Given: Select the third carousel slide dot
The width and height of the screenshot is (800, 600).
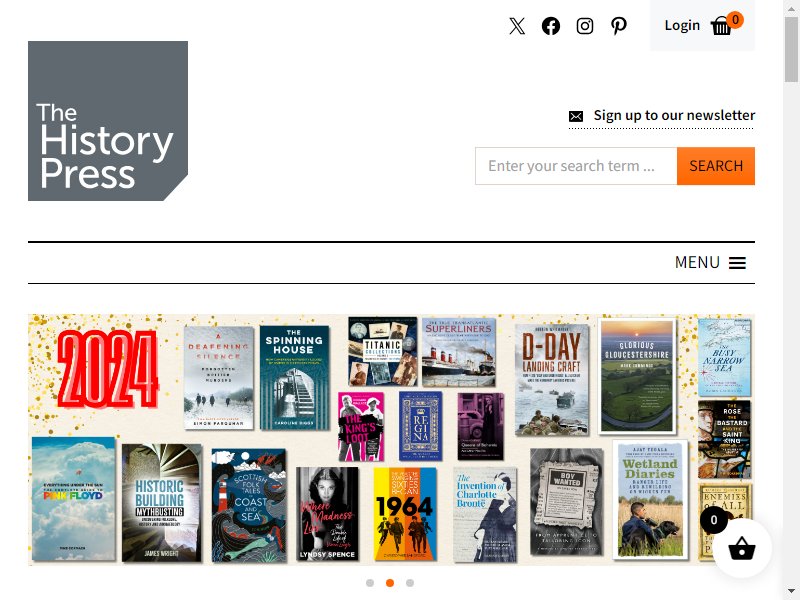Looking at the screenshot, I should (410, 583).
